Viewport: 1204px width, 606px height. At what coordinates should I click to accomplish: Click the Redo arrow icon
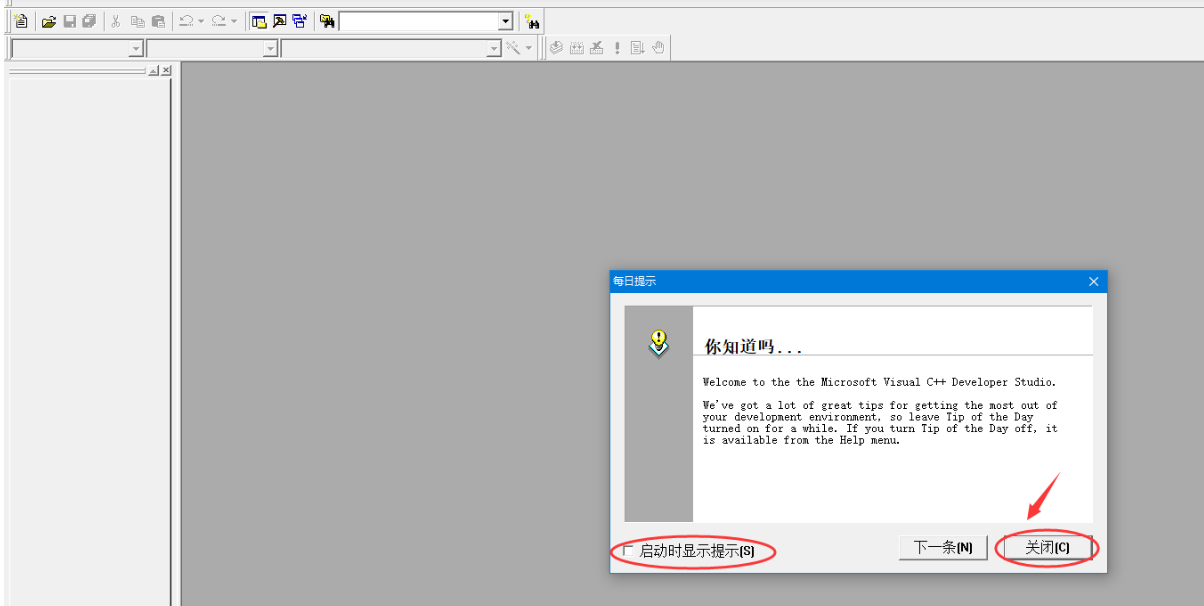click(218, 21)
